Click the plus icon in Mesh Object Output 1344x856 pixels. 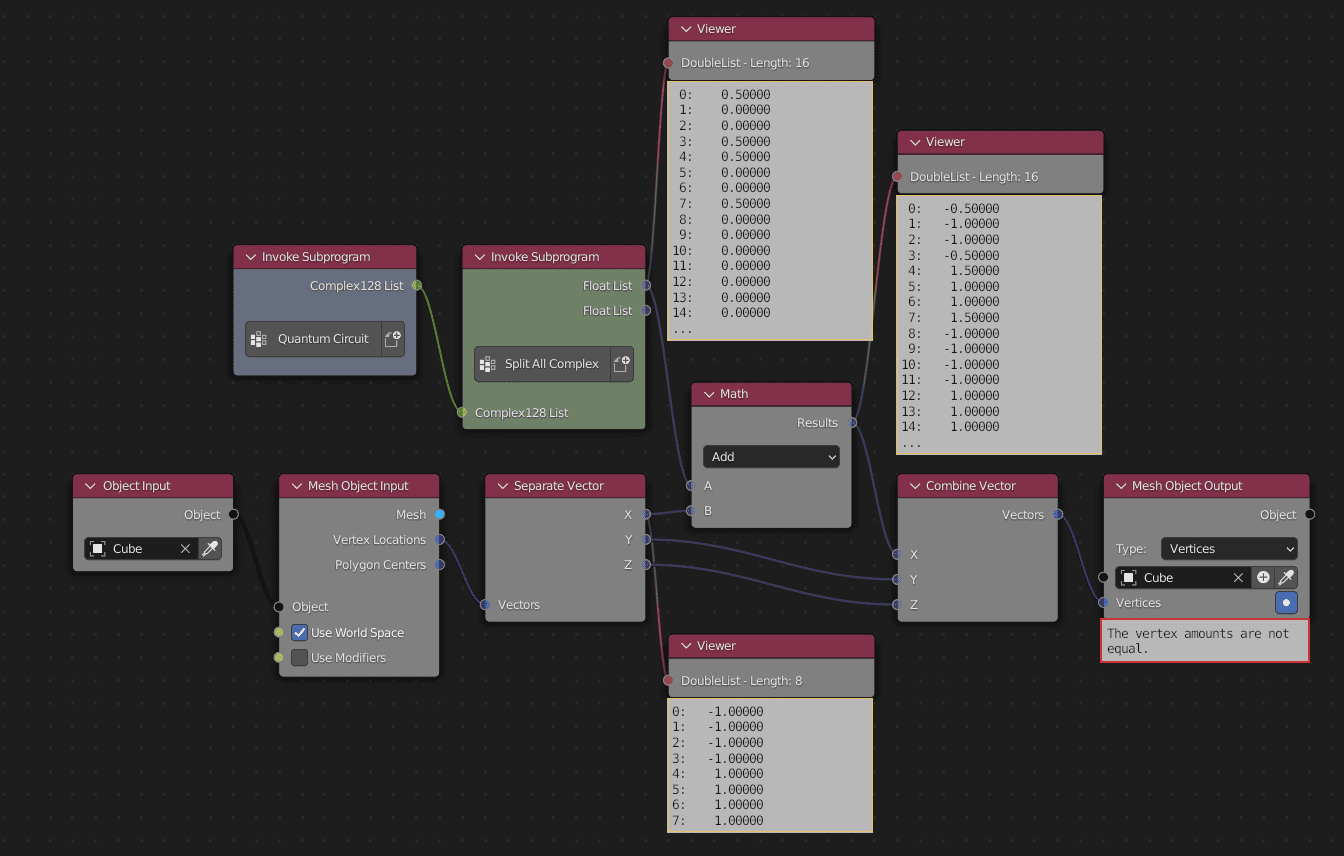[1263, 578]
